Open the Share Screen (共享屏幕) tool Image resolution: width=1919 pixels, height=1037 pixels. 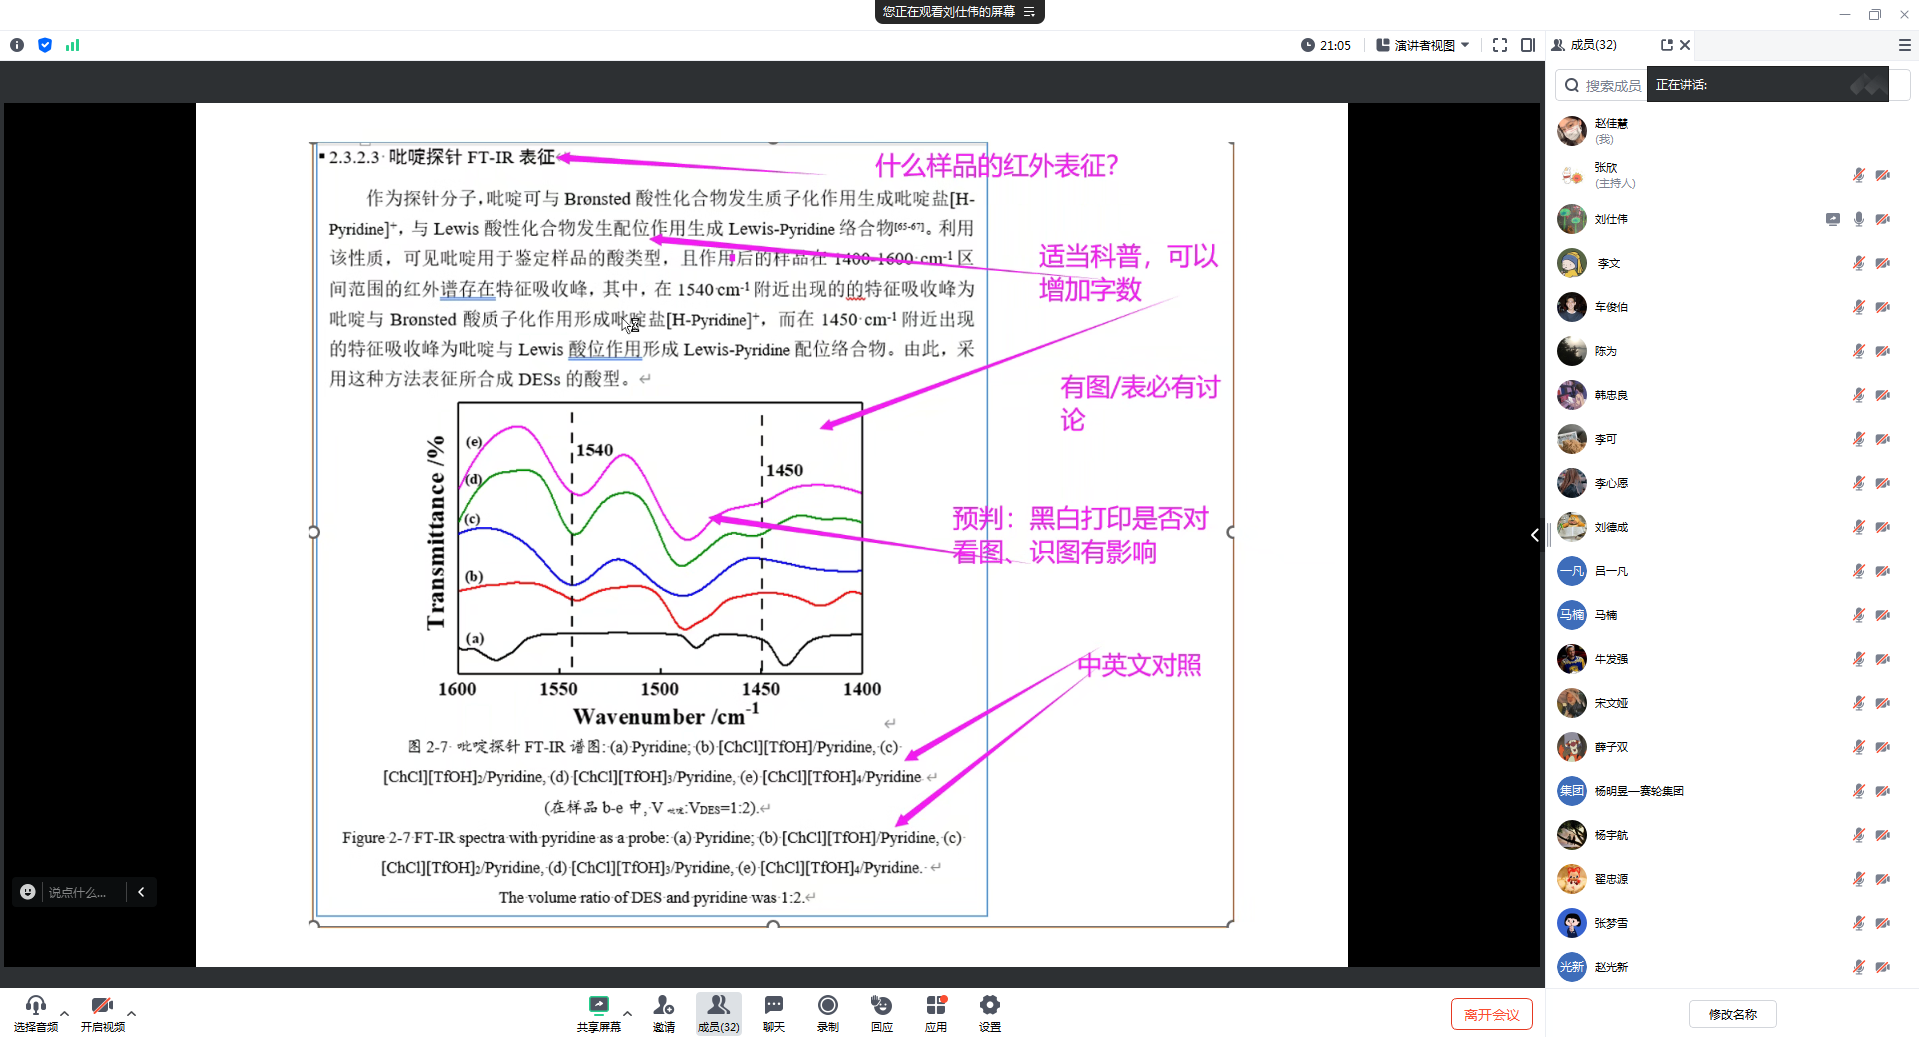click(598, 1012)
